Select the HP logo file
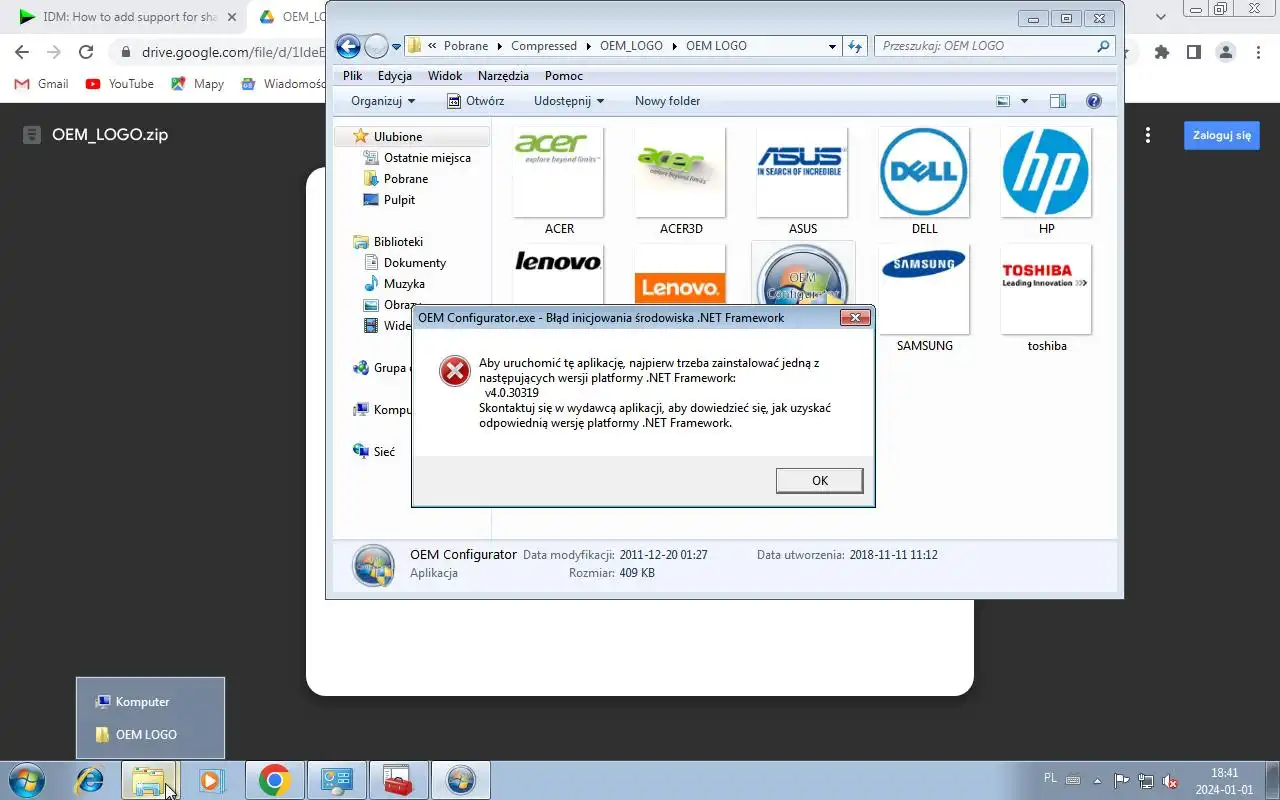Screen dimensions: 1280x800 [1047, 181]
